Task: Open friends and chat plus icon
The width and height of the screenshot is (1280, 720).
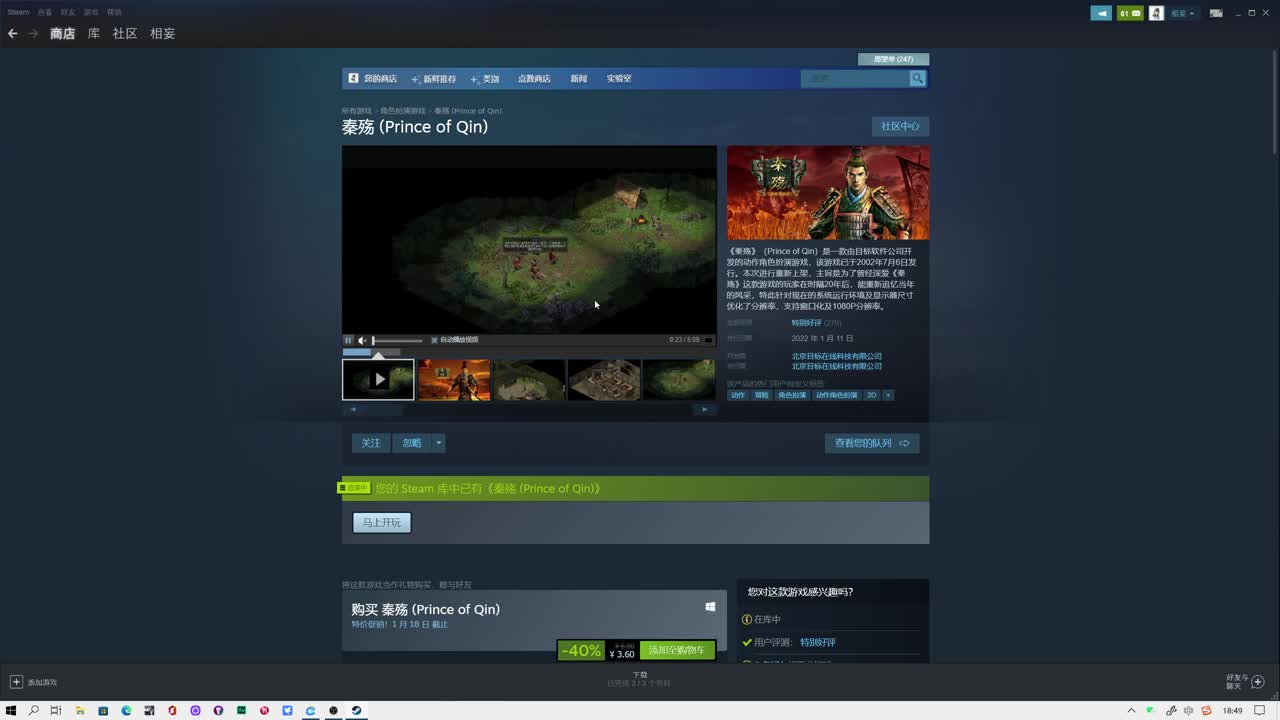Action: pos(1257,682)
